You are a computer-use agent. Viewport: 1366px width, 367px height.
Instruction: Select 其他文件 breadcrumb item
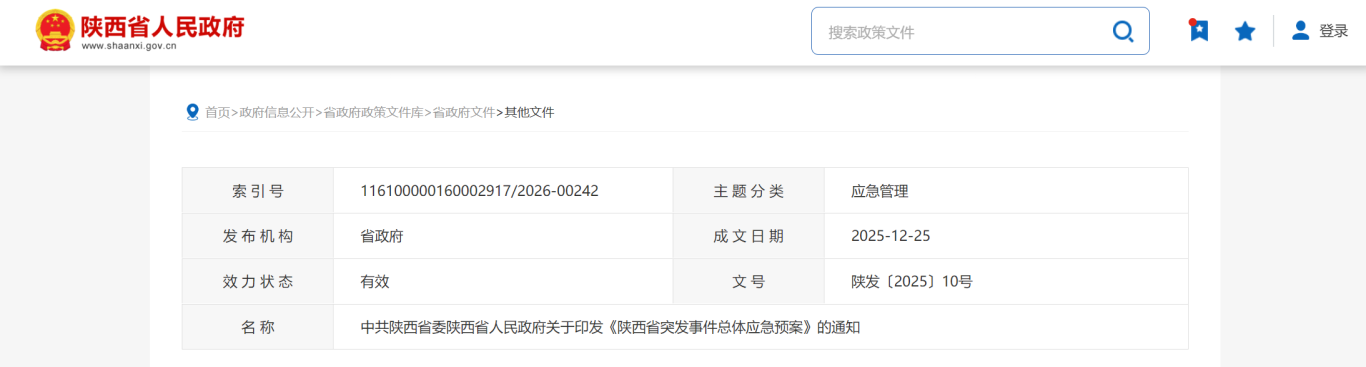[x=529, y=113]
